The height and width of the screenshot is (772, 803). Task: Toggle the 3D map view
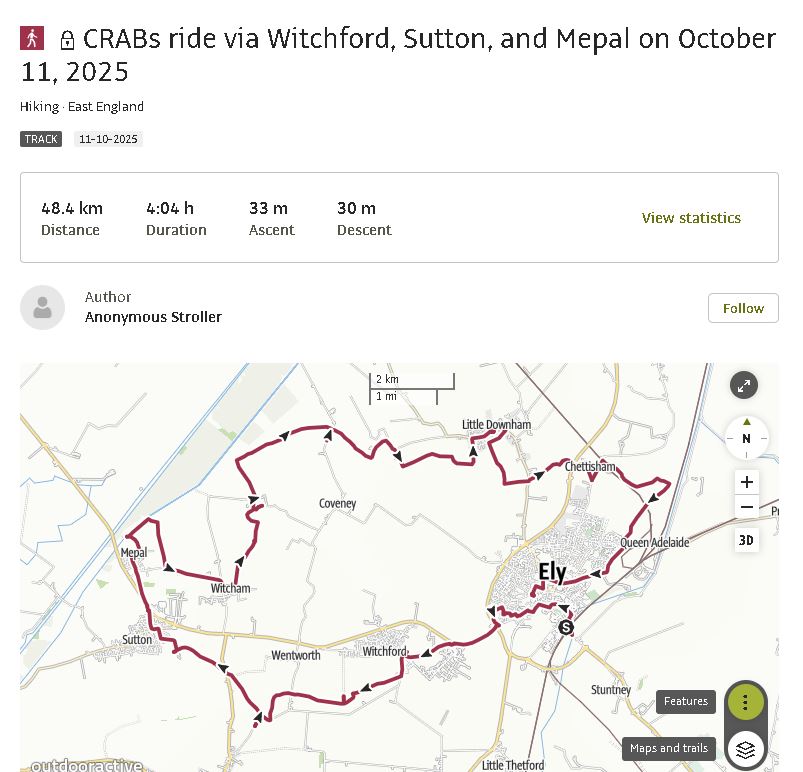tap(746, 540)
